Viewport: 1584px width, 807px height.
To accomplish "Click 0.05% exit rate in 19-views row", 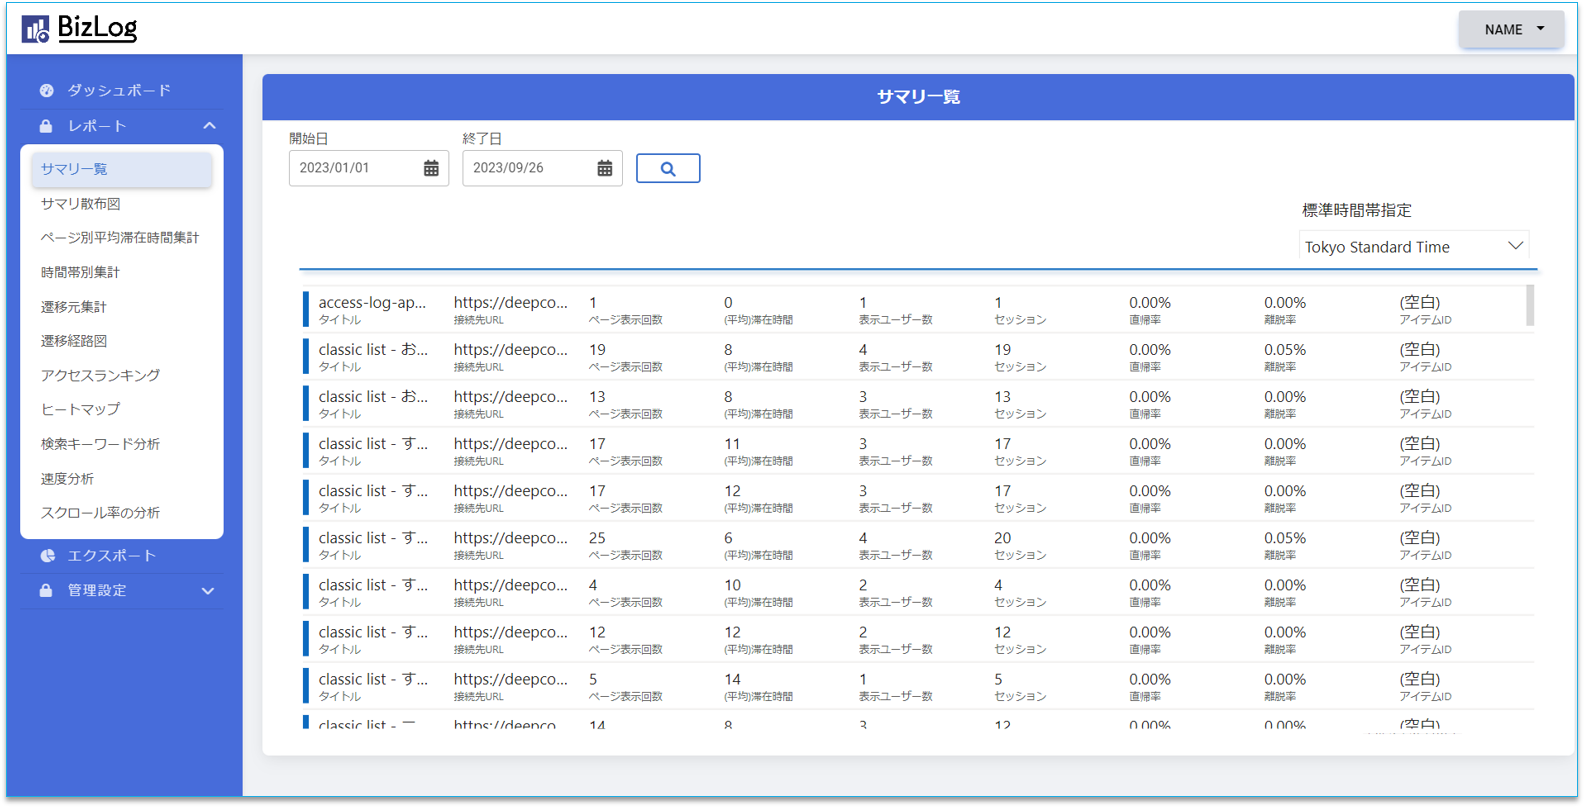I will pyautogui.click(x=1285, y=350).
